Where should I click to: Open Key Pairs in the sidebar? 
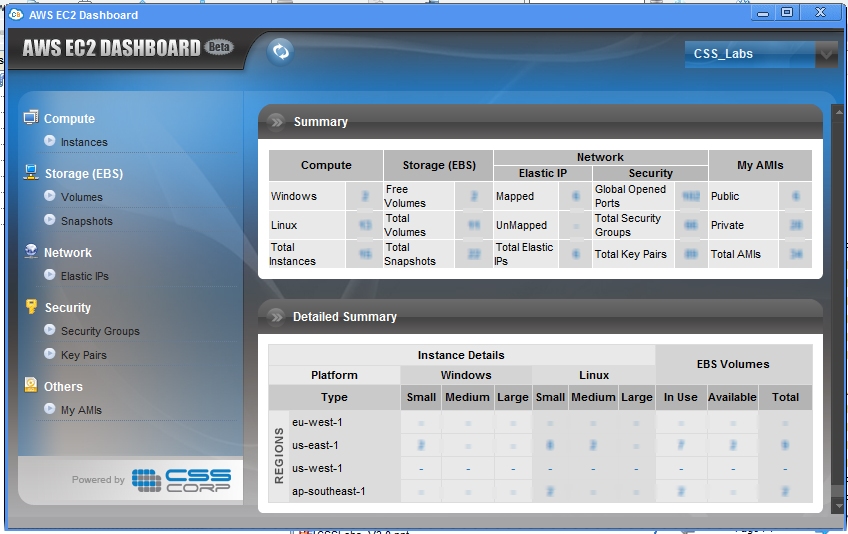click(84, 355)
